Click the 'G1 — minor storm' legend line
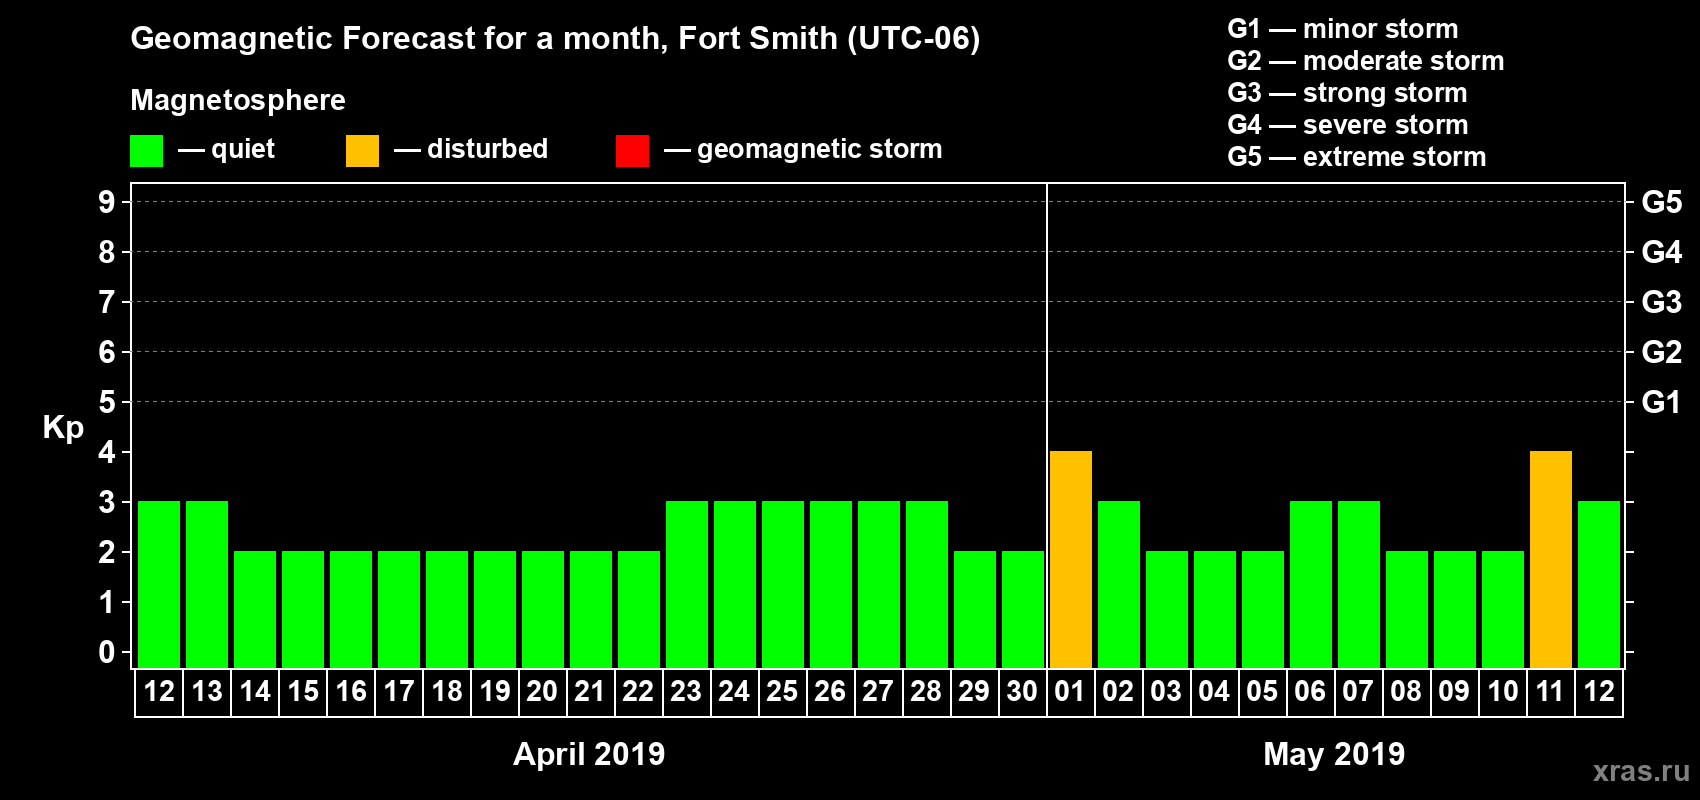This screenshot has height=800, width=1700. click(x=1342, y=29)
